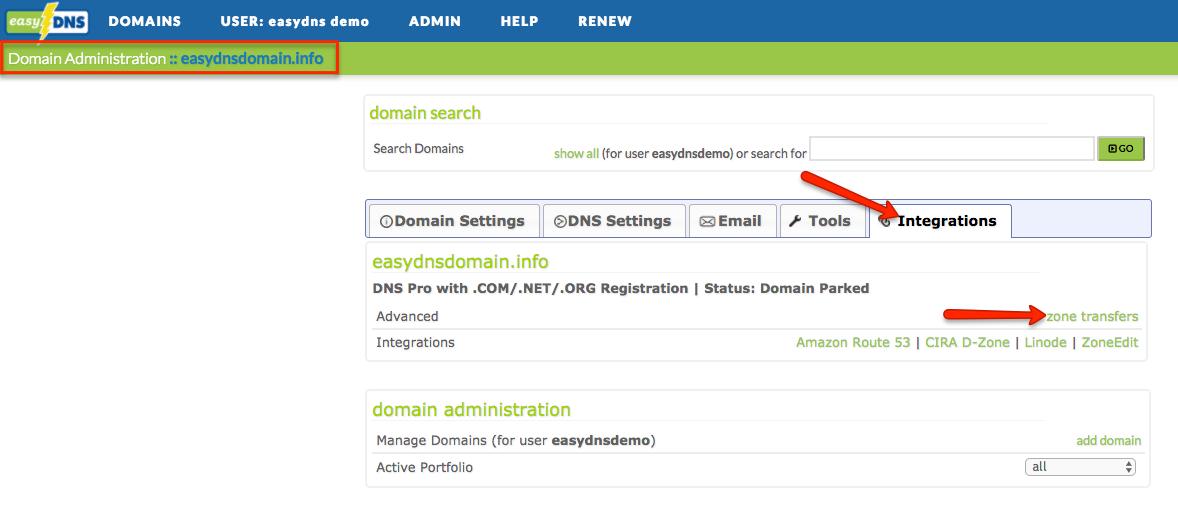Open the Linode integration
The height and width of the screenshot is (509, 1178).
pos(1045,342)
